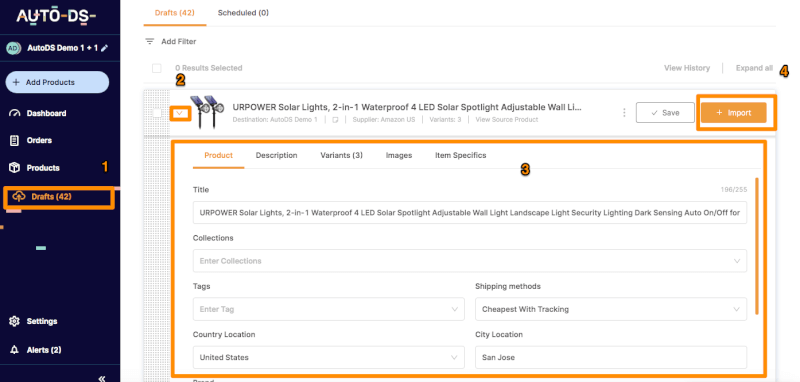This screenshot has width=800, height=382.
Task: Click the AutoDS Demo 1 + 1 store name
Action: coord(62,48)
